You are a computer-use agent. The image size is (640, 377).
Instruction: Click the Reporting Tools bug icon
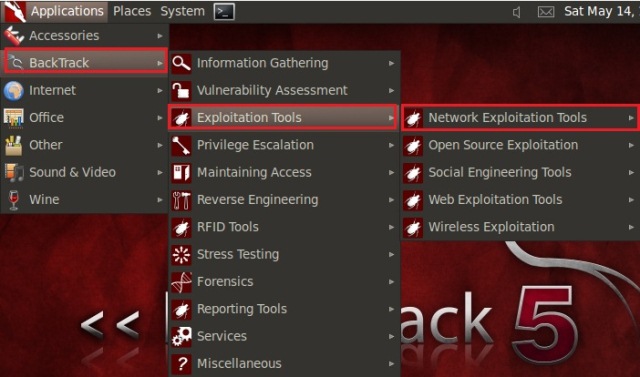click(181, 309)
